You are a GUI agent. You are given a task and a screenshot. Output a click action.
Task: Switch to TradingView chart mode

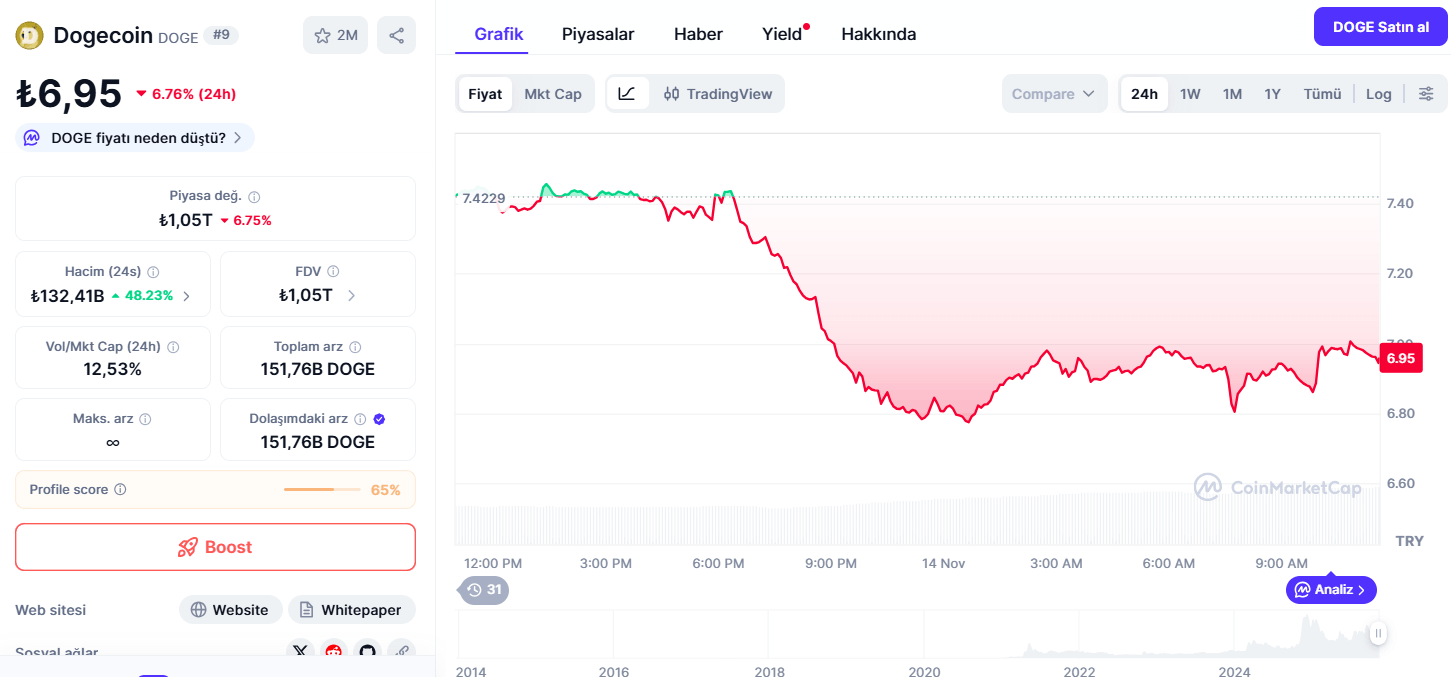click(x=718, y=94)
